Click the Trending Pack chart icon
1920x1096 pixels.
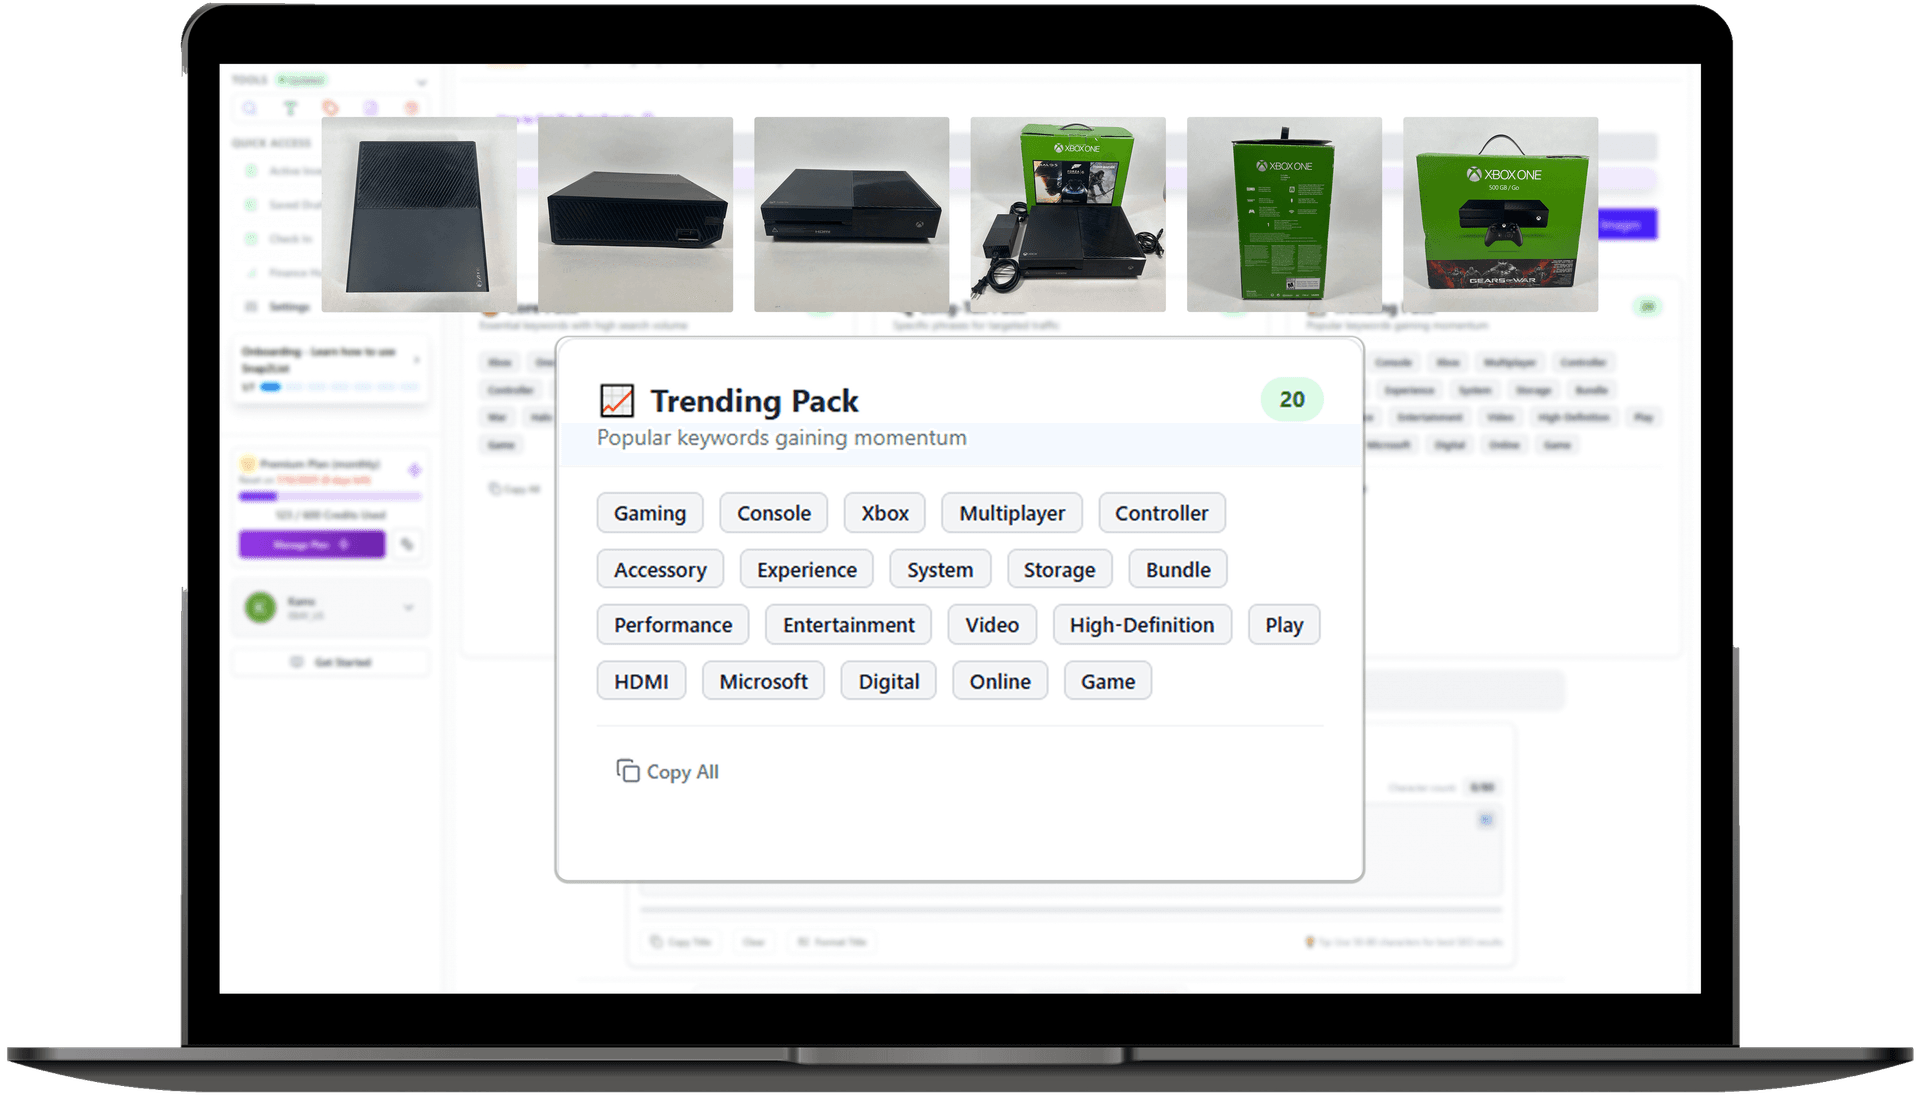pyautogui.click(x=617, y=401)
